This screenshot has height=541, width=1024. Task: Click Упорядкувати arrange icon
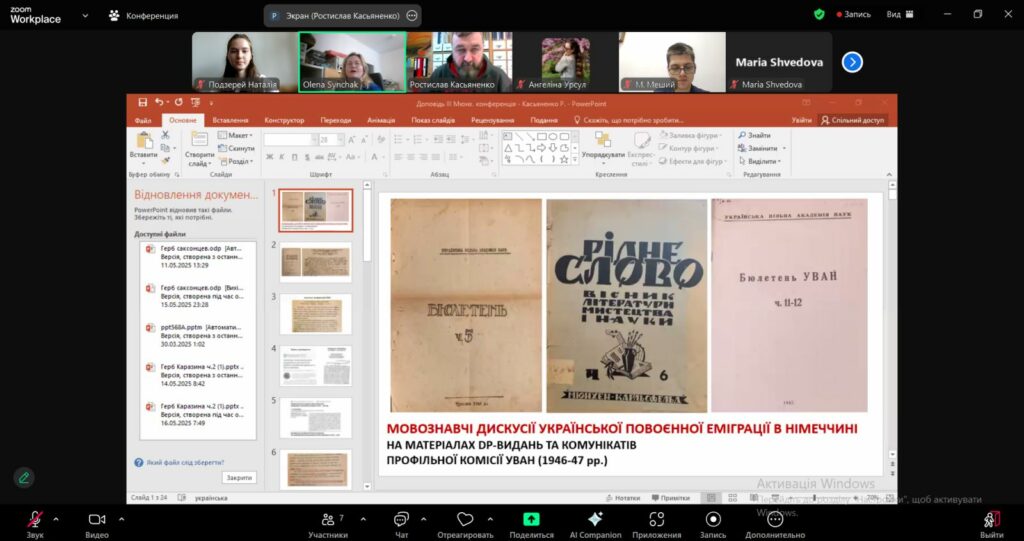tap(603, 140)
